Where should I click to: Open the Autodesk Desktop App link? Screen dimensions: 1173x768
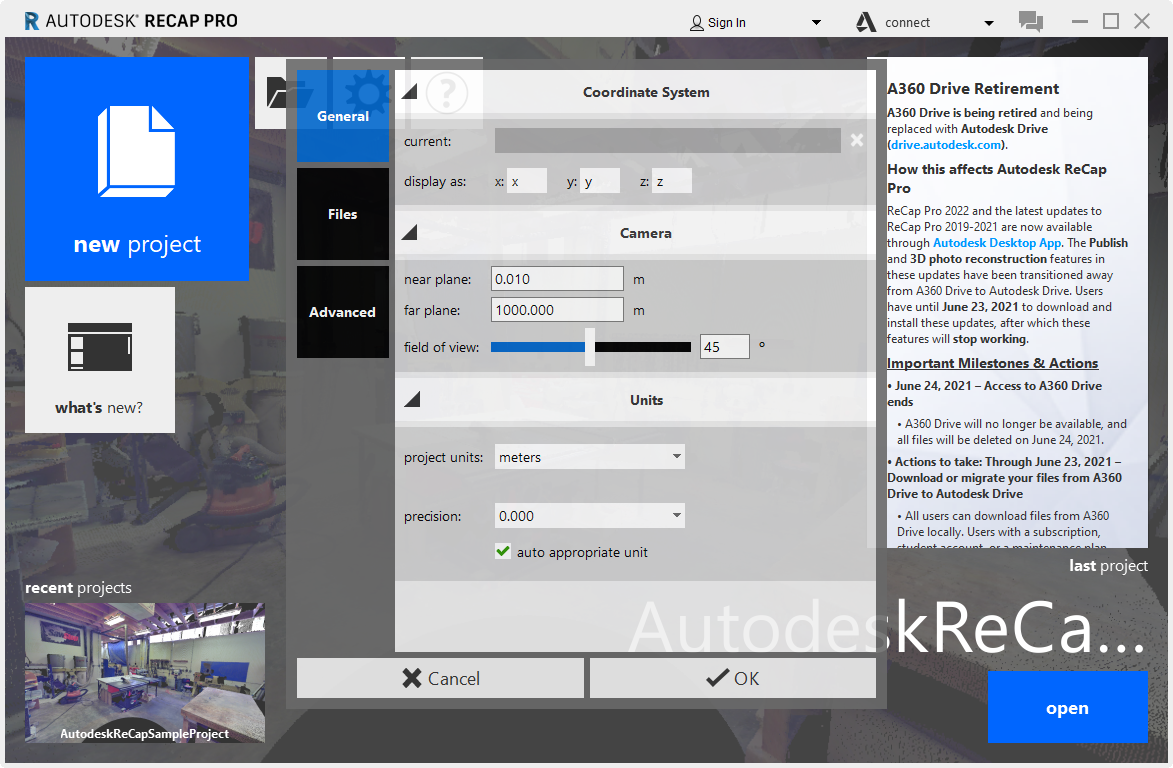pyautogui.click(x=996, y=243)
